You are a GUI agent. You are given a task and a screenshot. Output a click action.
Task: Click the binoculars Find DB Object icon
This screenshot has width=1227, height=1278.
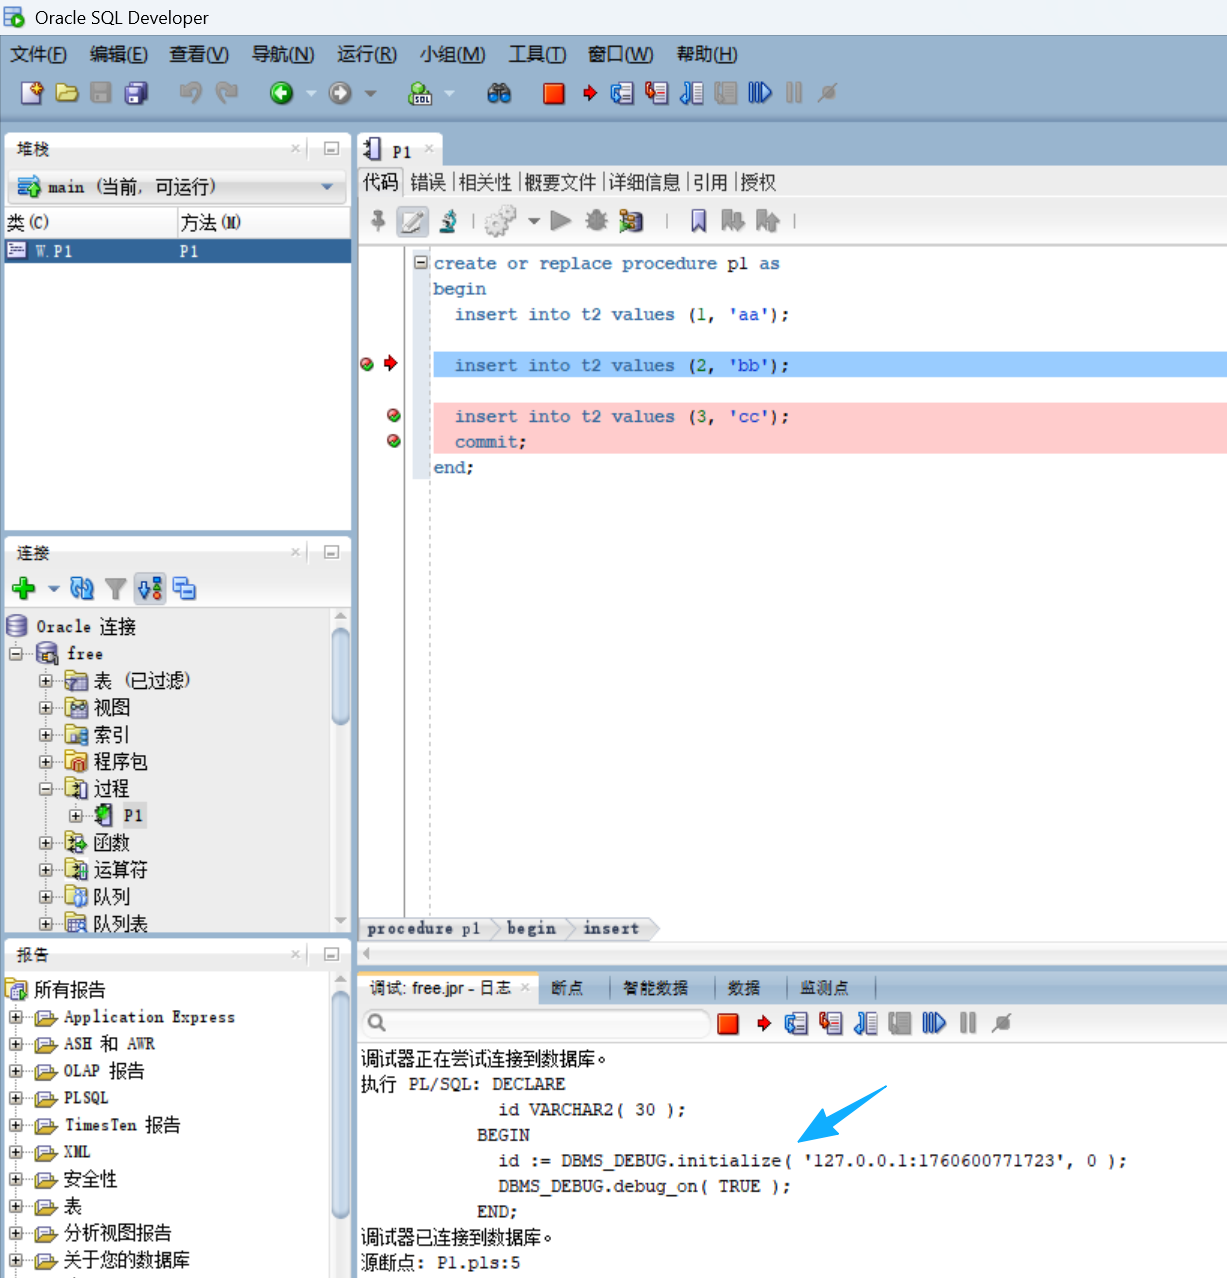click(499, 93)
